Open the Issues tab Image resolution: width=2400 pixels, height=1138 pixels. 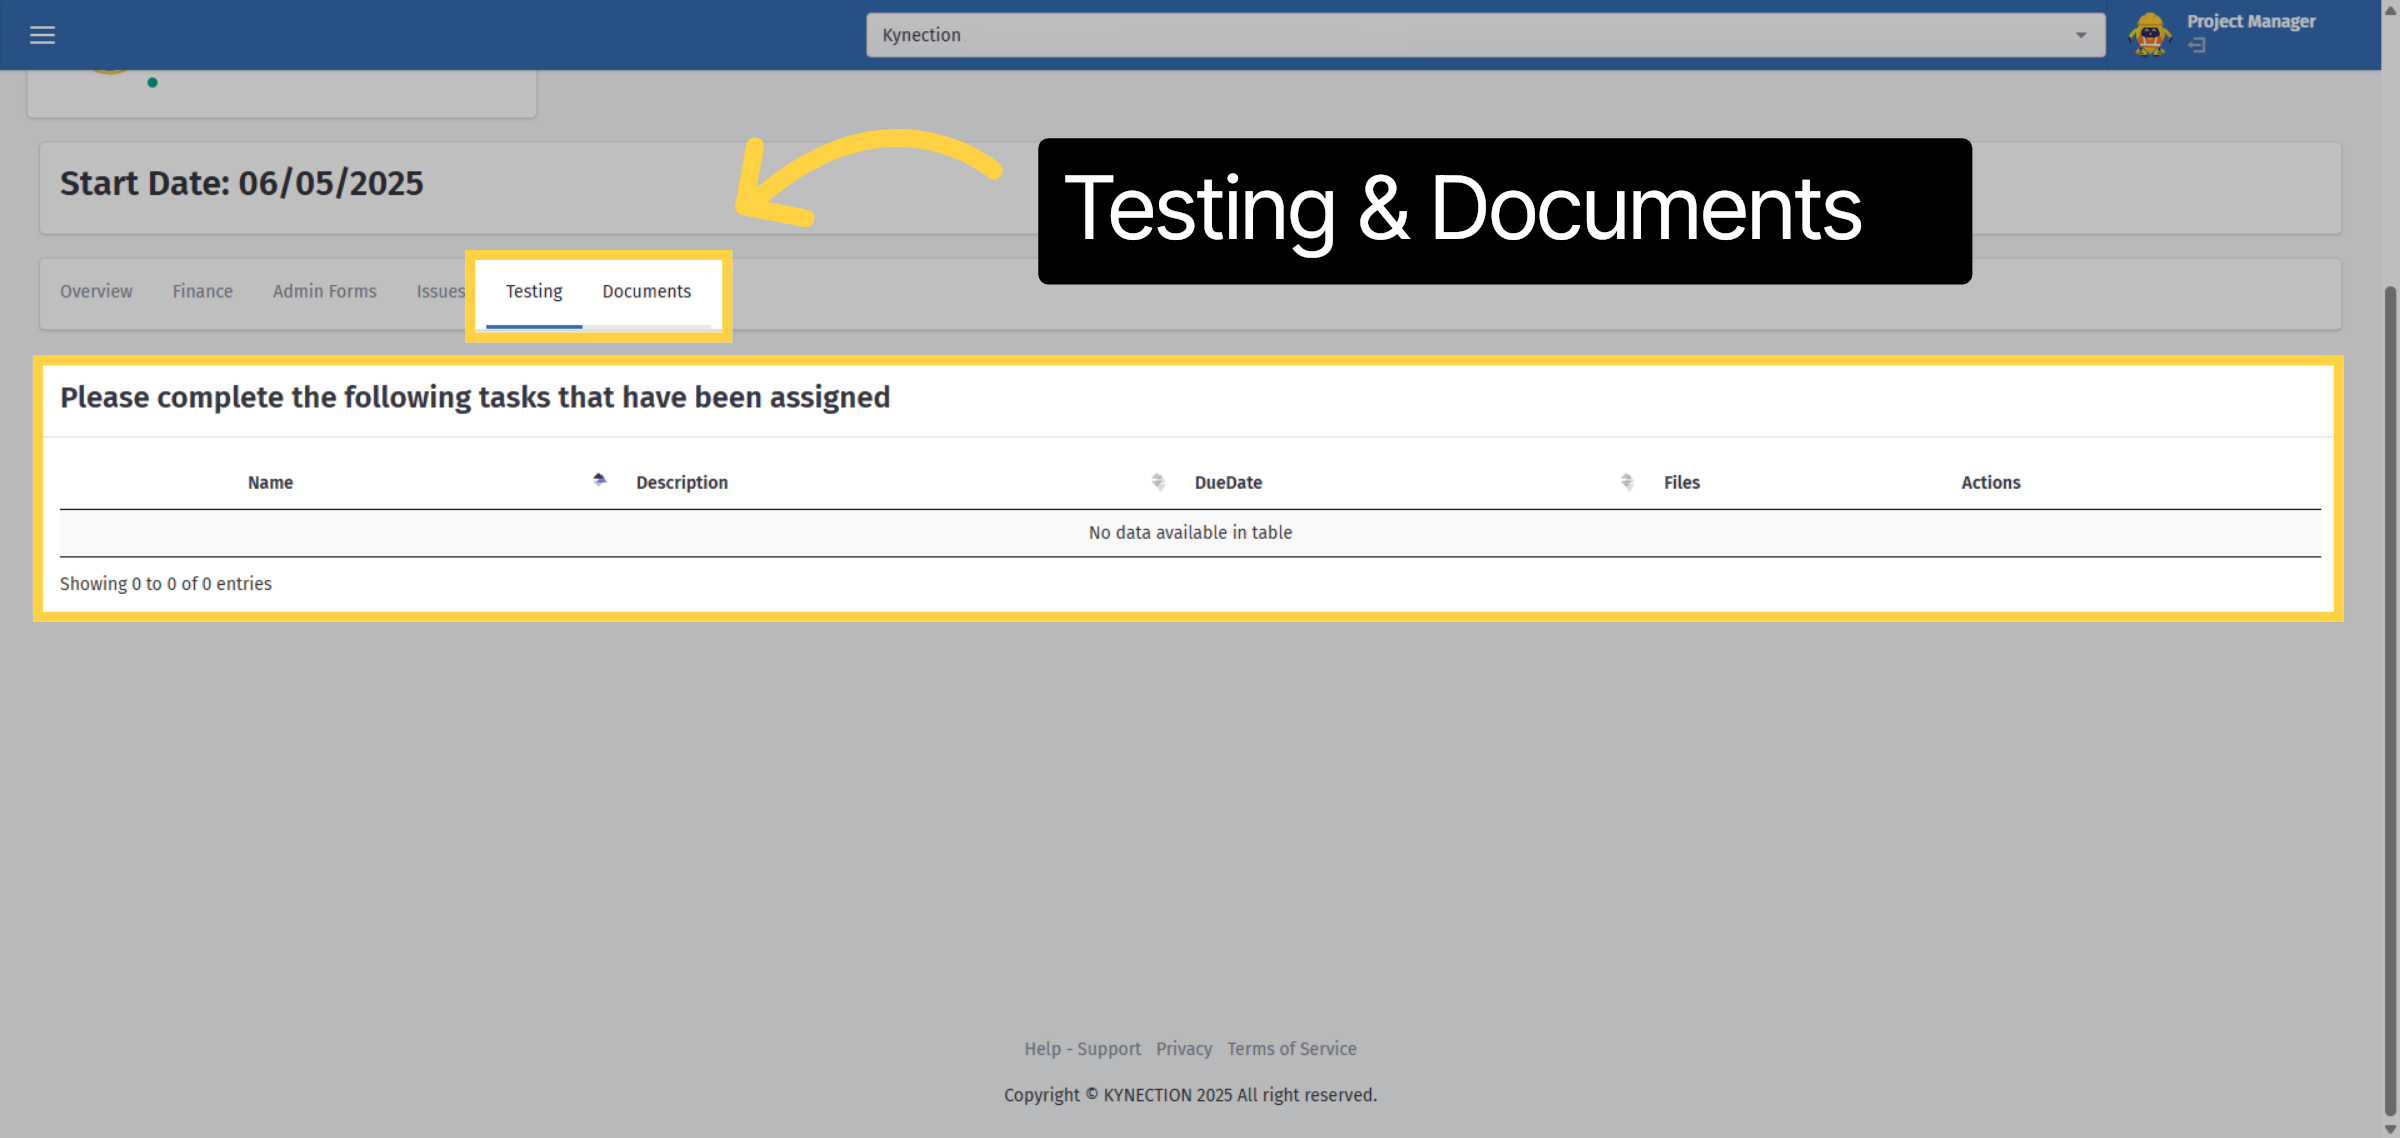tap(441, 291)
